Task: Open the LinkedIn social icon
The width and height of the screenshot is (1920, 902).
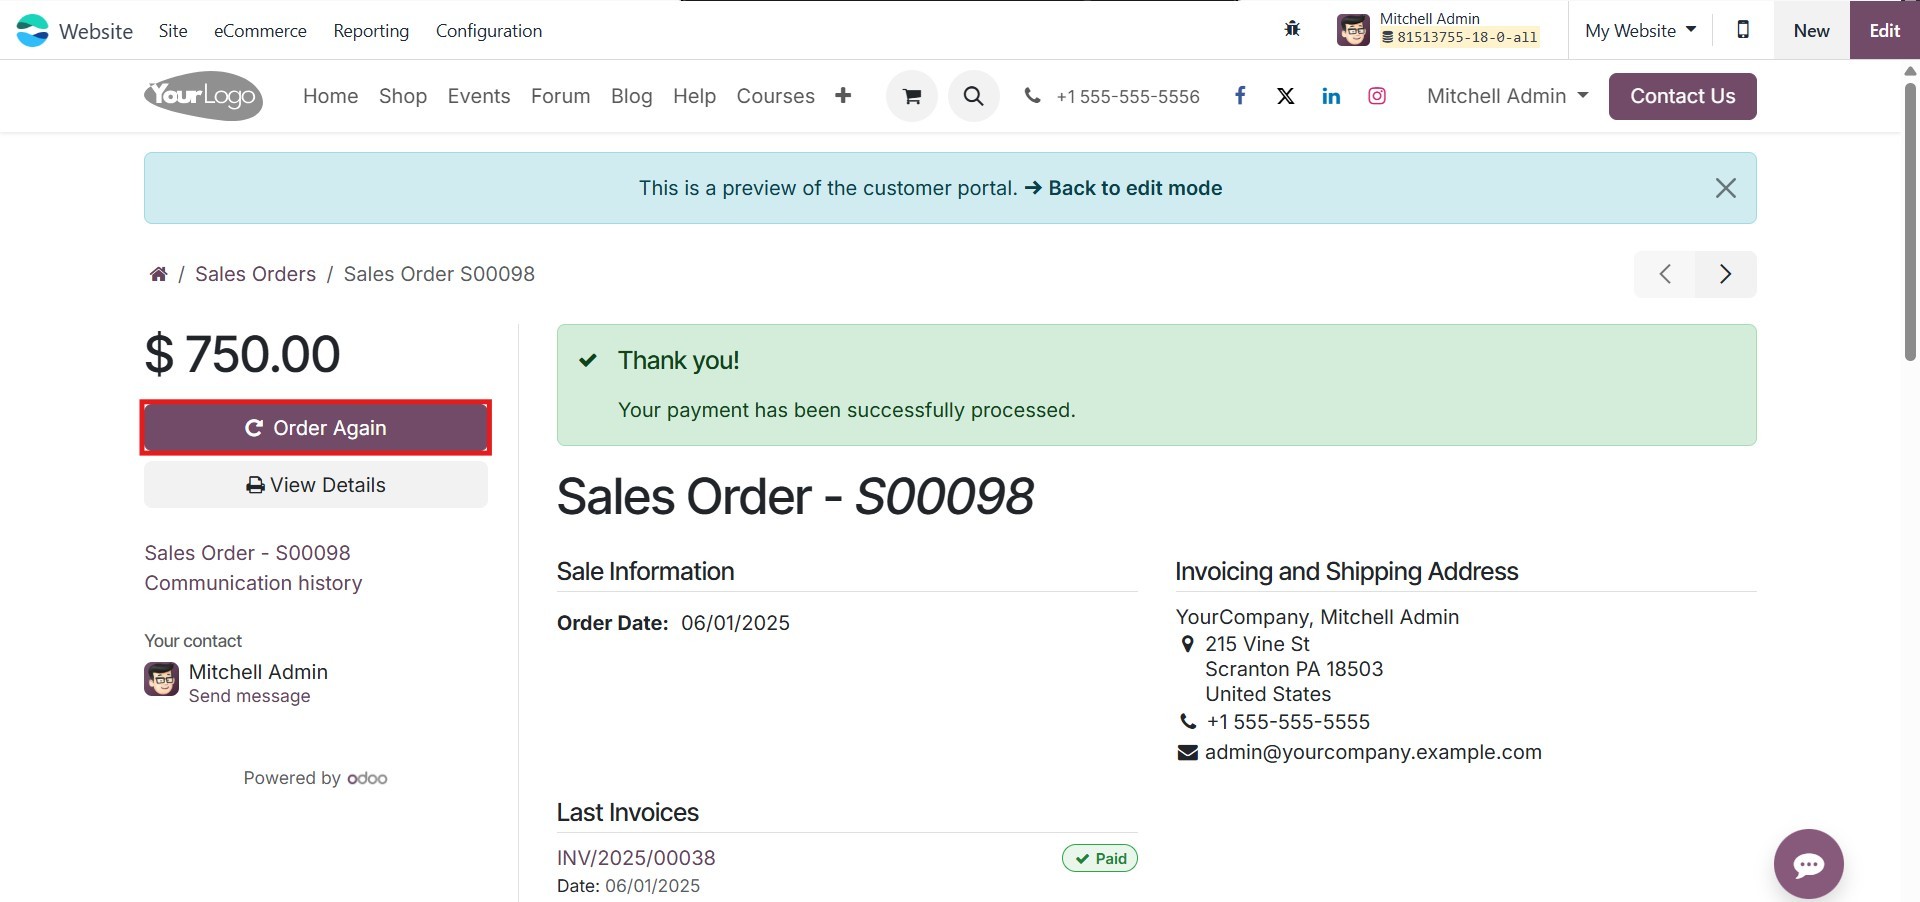Action: (1331, 96)
